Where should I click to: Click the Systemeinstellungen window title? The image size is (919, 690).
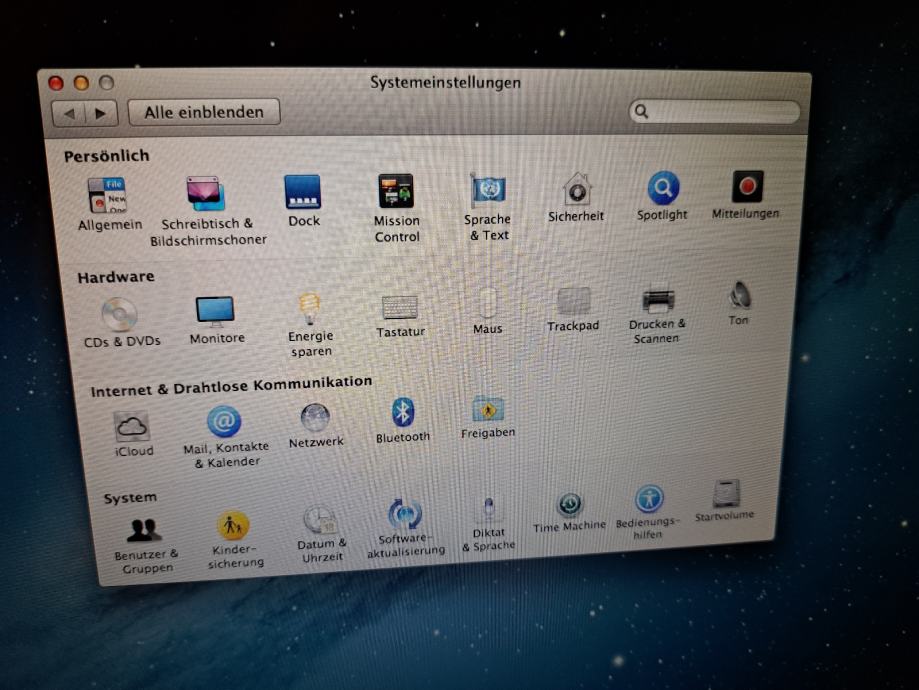point(445,83)
